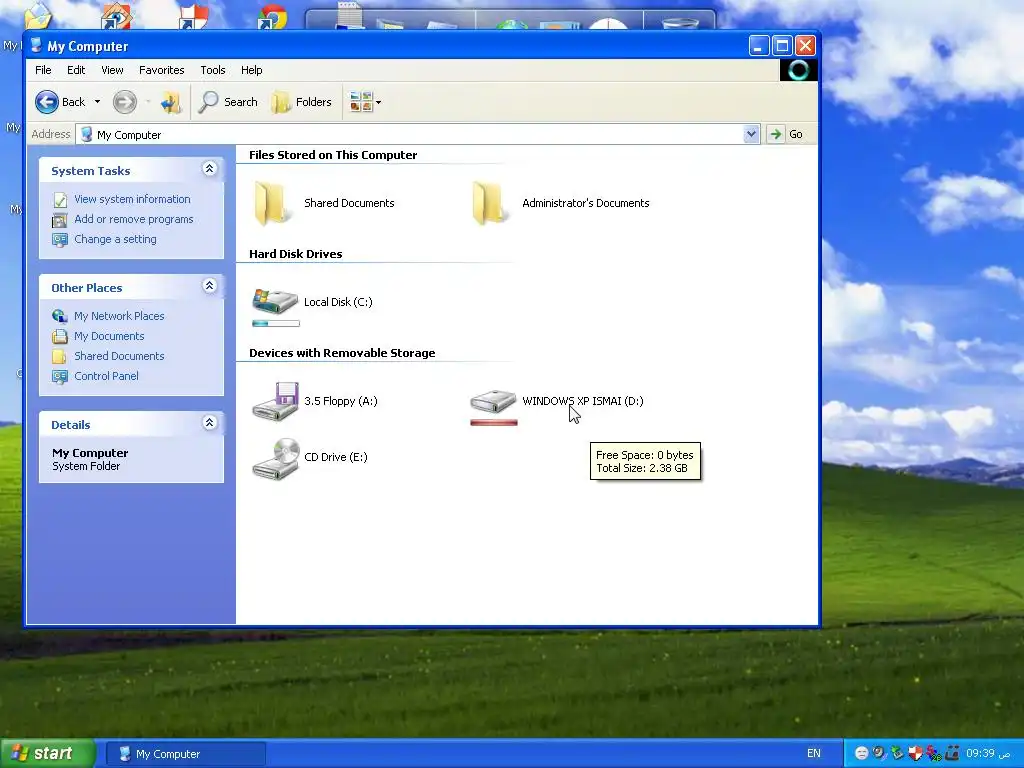Open the Favorites menu
This screenshot has width=1024, height=768.
161,70
